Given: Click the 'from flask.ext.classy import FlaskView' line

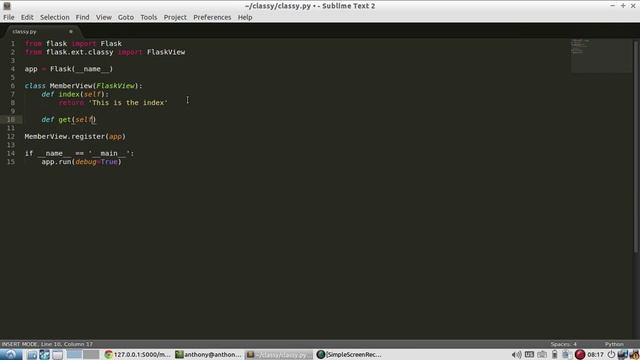Looking at the screenshot, I should pyautogui.click(x=105, y=52).
